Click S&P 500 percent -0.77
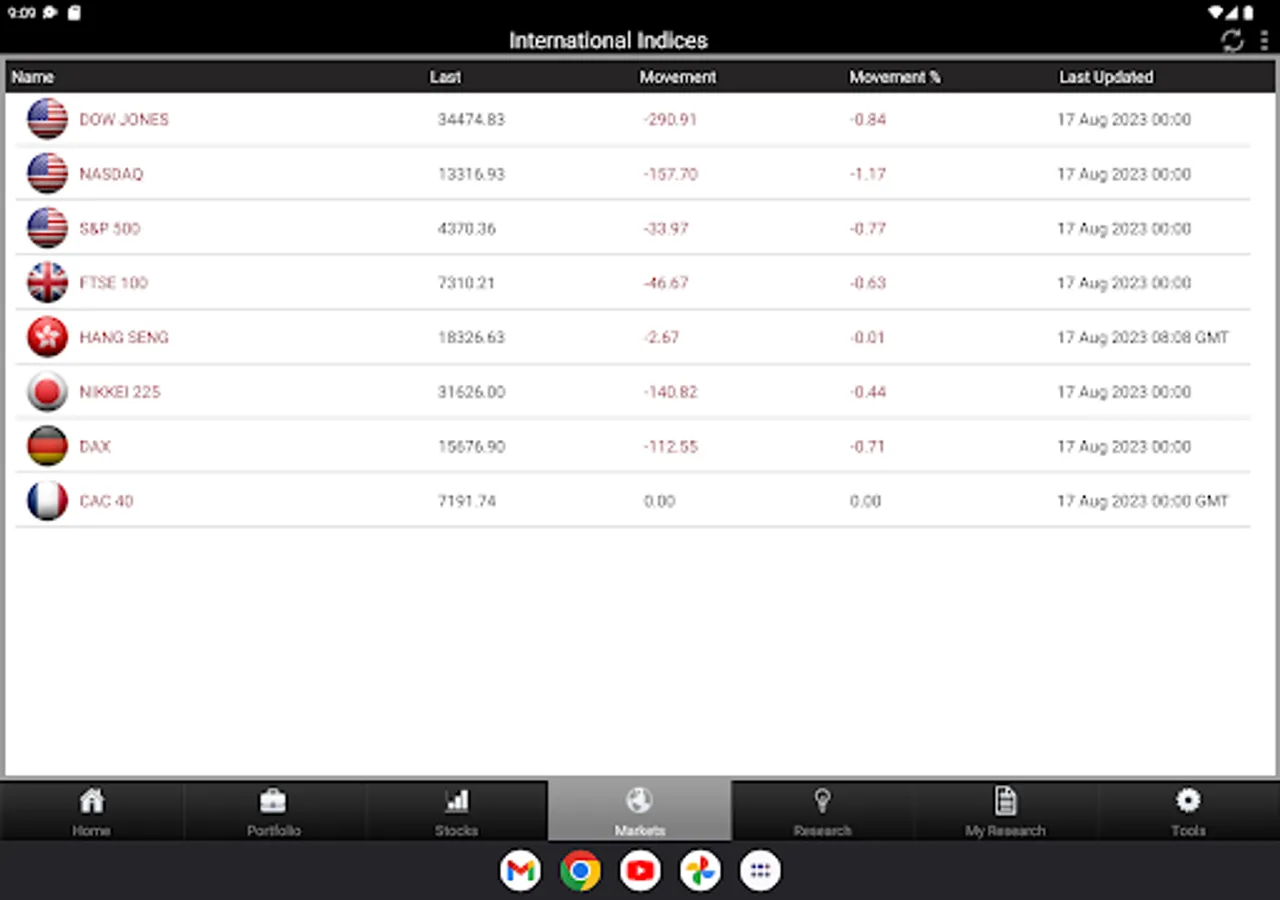Screen dimensions: 1280x900 [x=868, y=228]
